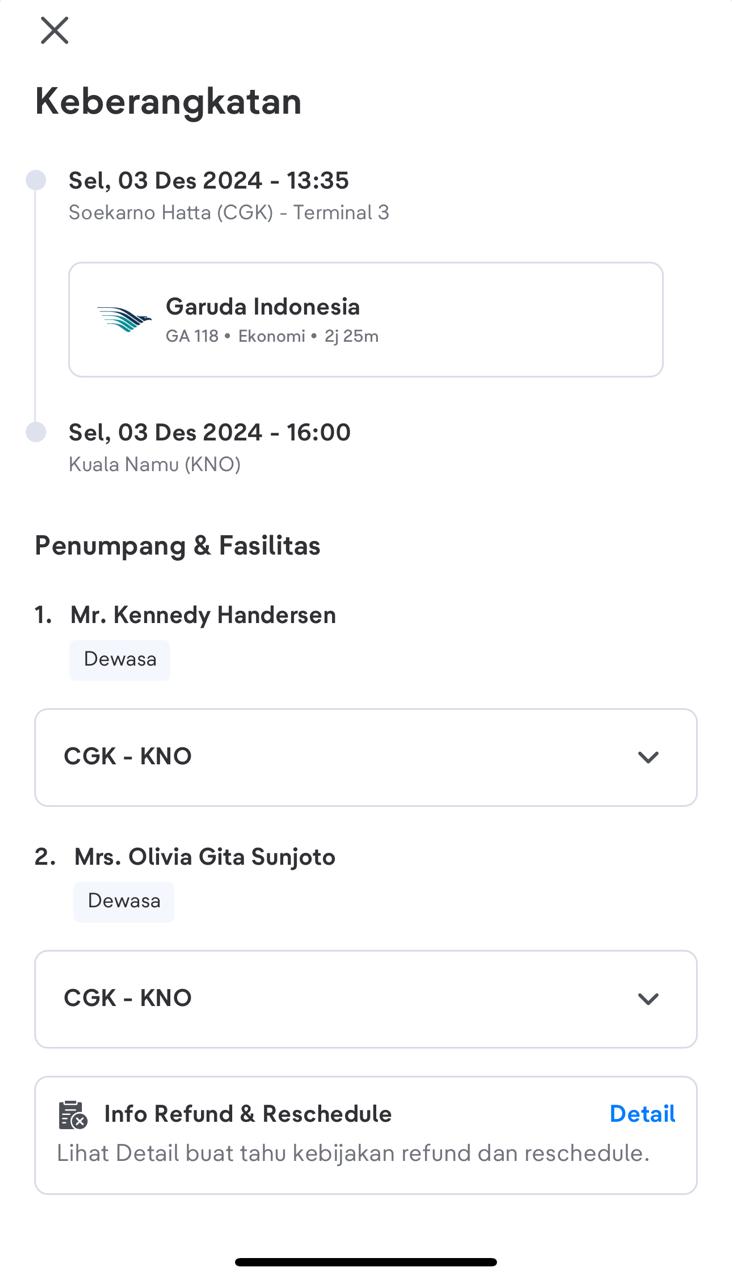The image size is (732, 1280).
Task: Select the Garuda Indonesia airline name
Action: [262, 306]
